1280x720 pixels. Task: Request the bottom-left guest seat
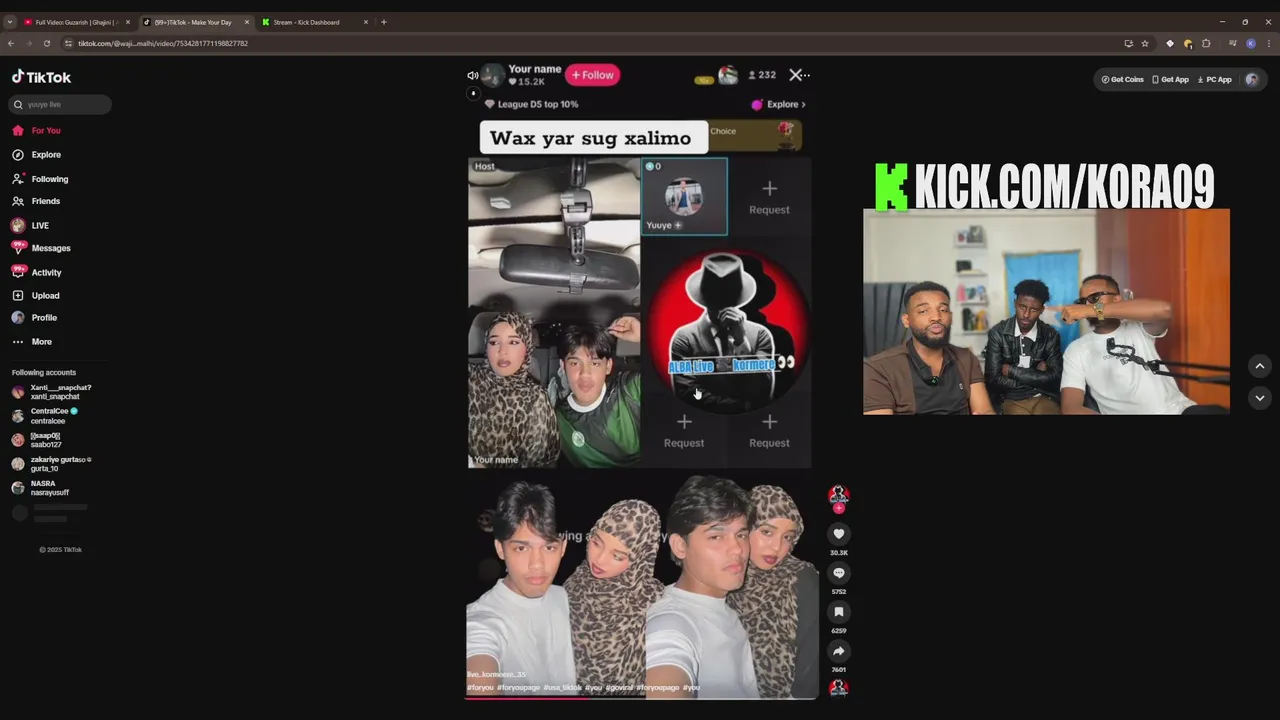point(684,431)
